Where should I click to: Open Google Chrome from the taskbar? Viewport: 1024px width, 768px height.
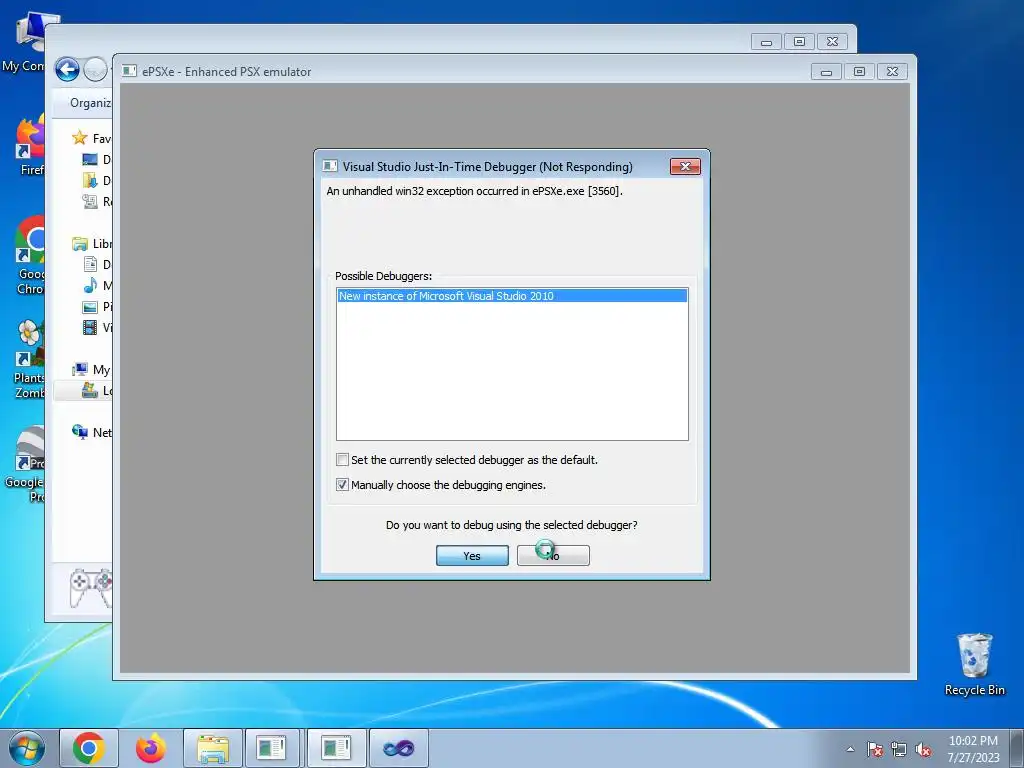89,748
